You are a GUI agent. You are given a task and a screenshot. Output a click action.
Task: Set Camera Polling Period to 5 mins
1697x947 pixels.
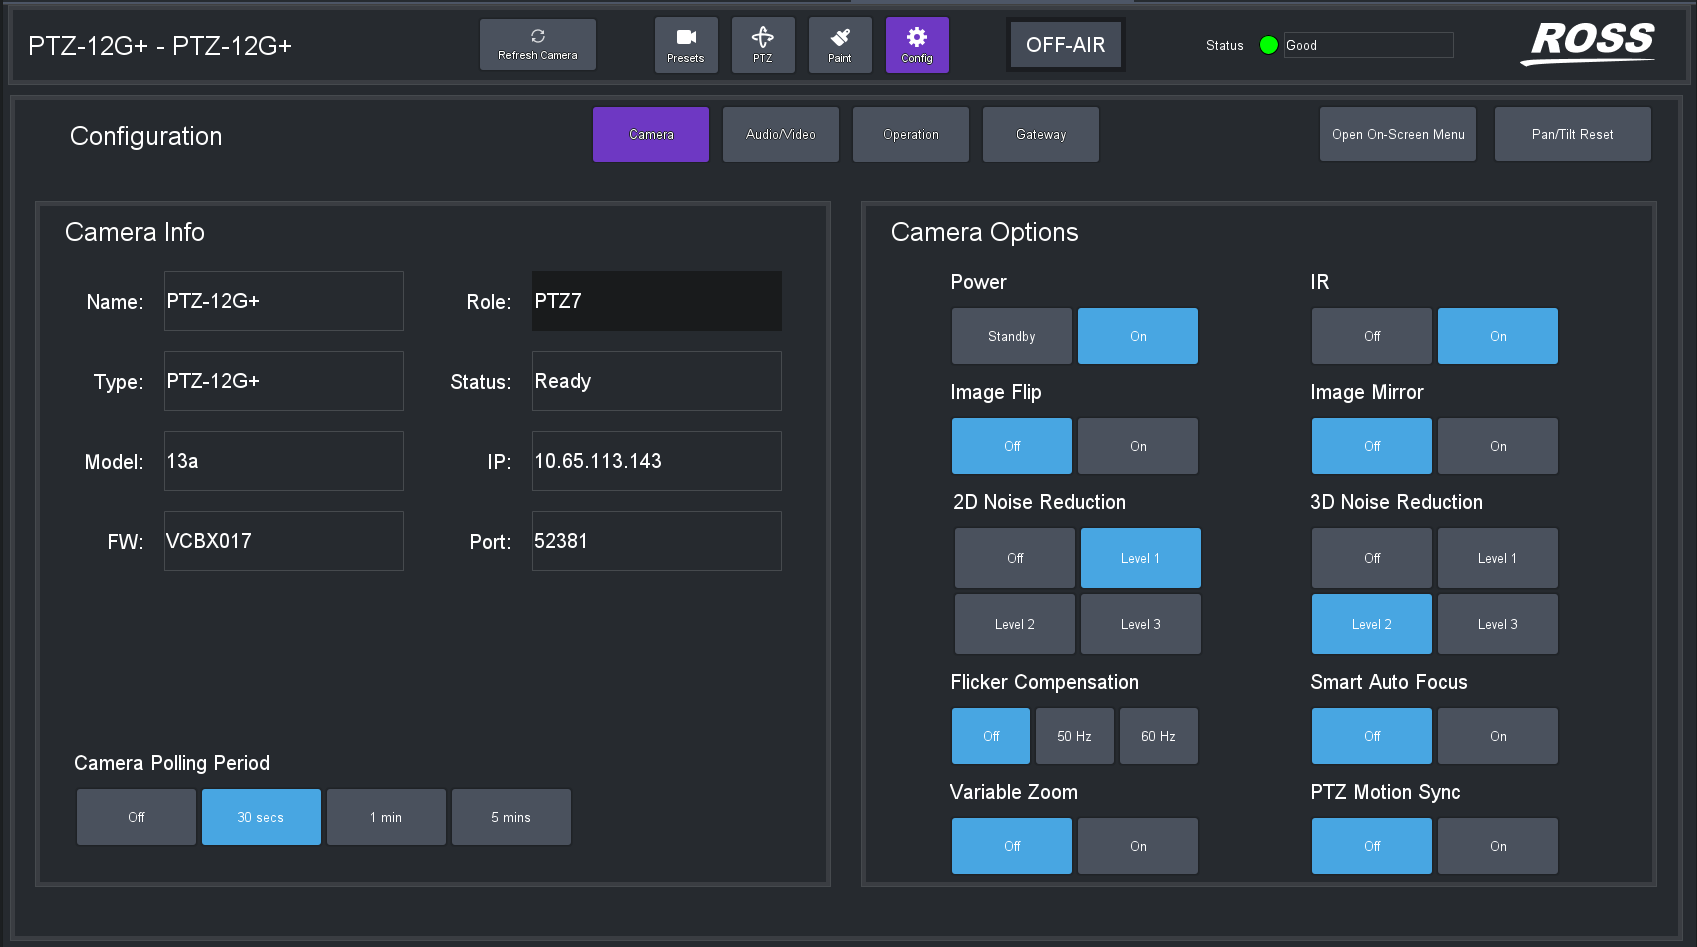click(x=511, y=817)
